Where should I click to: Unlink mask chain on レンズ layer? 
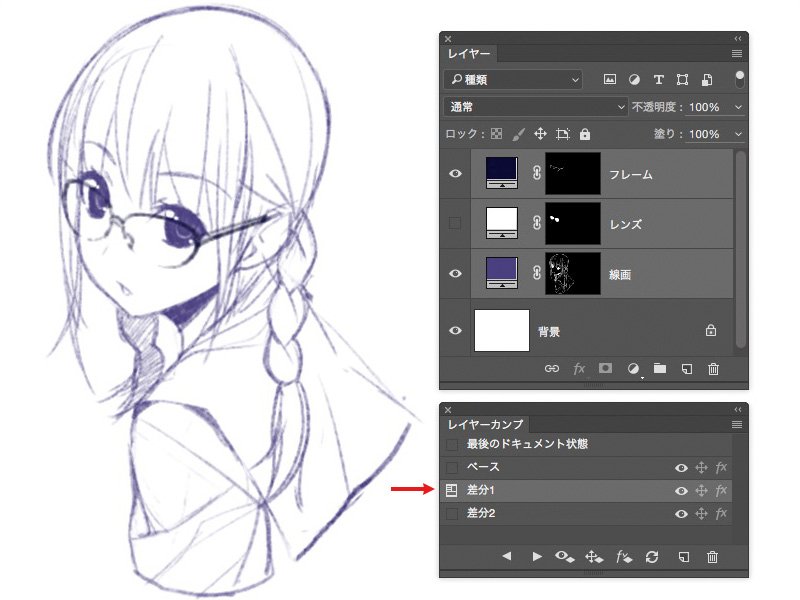pos(537,223)
